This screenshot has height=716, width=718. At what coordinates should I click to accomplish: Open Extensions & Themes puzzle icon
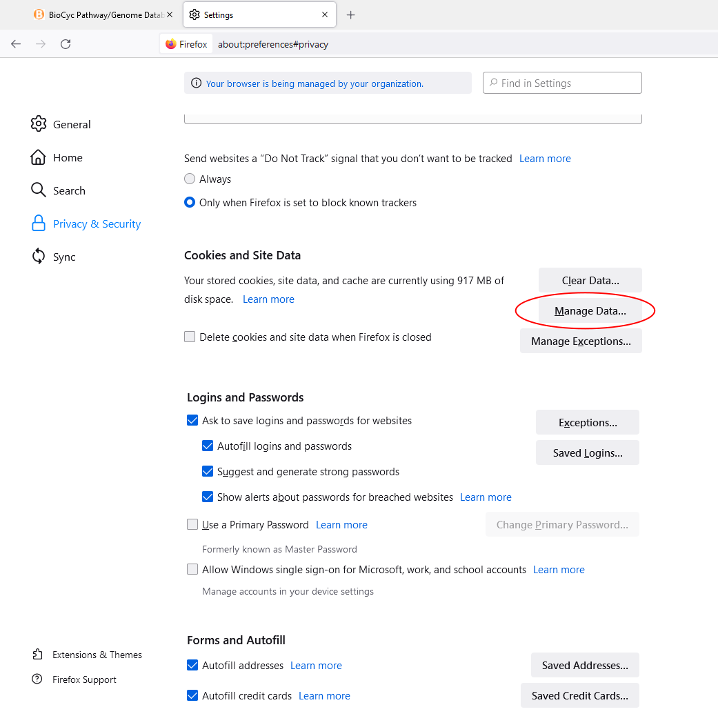tap(37, 654)
